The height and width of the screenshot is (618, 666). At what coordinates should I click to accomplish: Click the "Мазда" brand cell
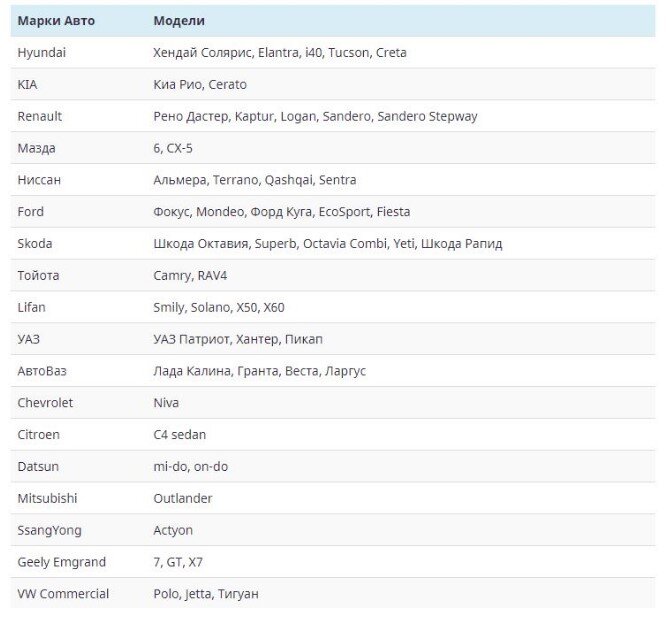(37, 148)
